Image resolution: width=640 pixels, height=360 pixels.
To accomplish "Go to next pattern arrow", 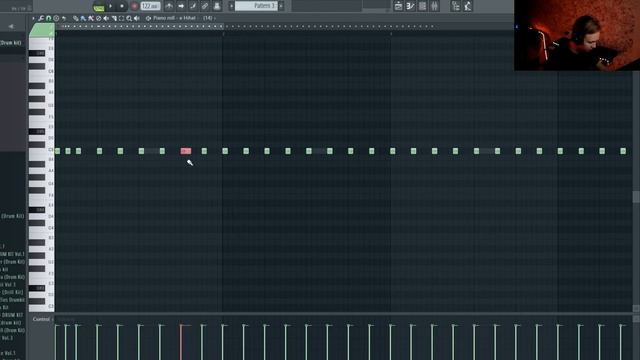I will pyautogui.click(x=281, y=6).
